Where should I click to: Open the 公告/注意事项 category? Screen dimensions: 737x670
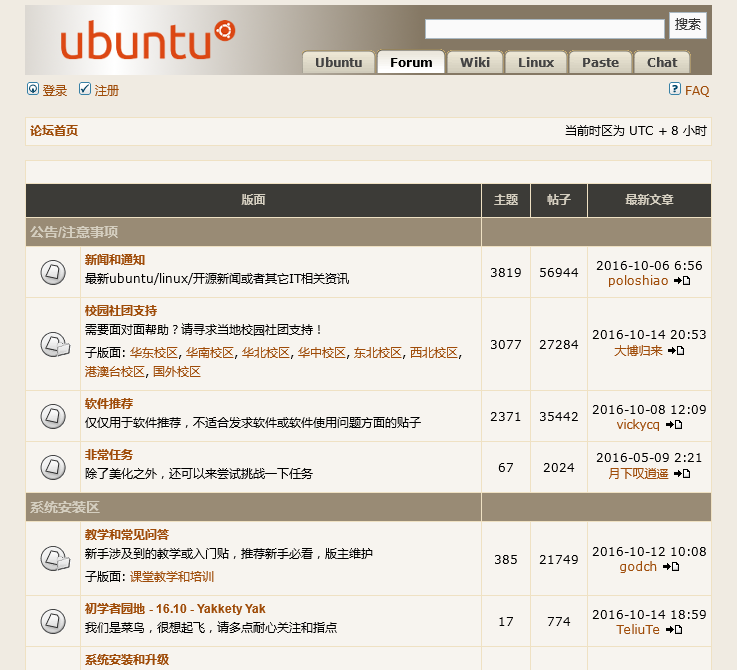74,232
